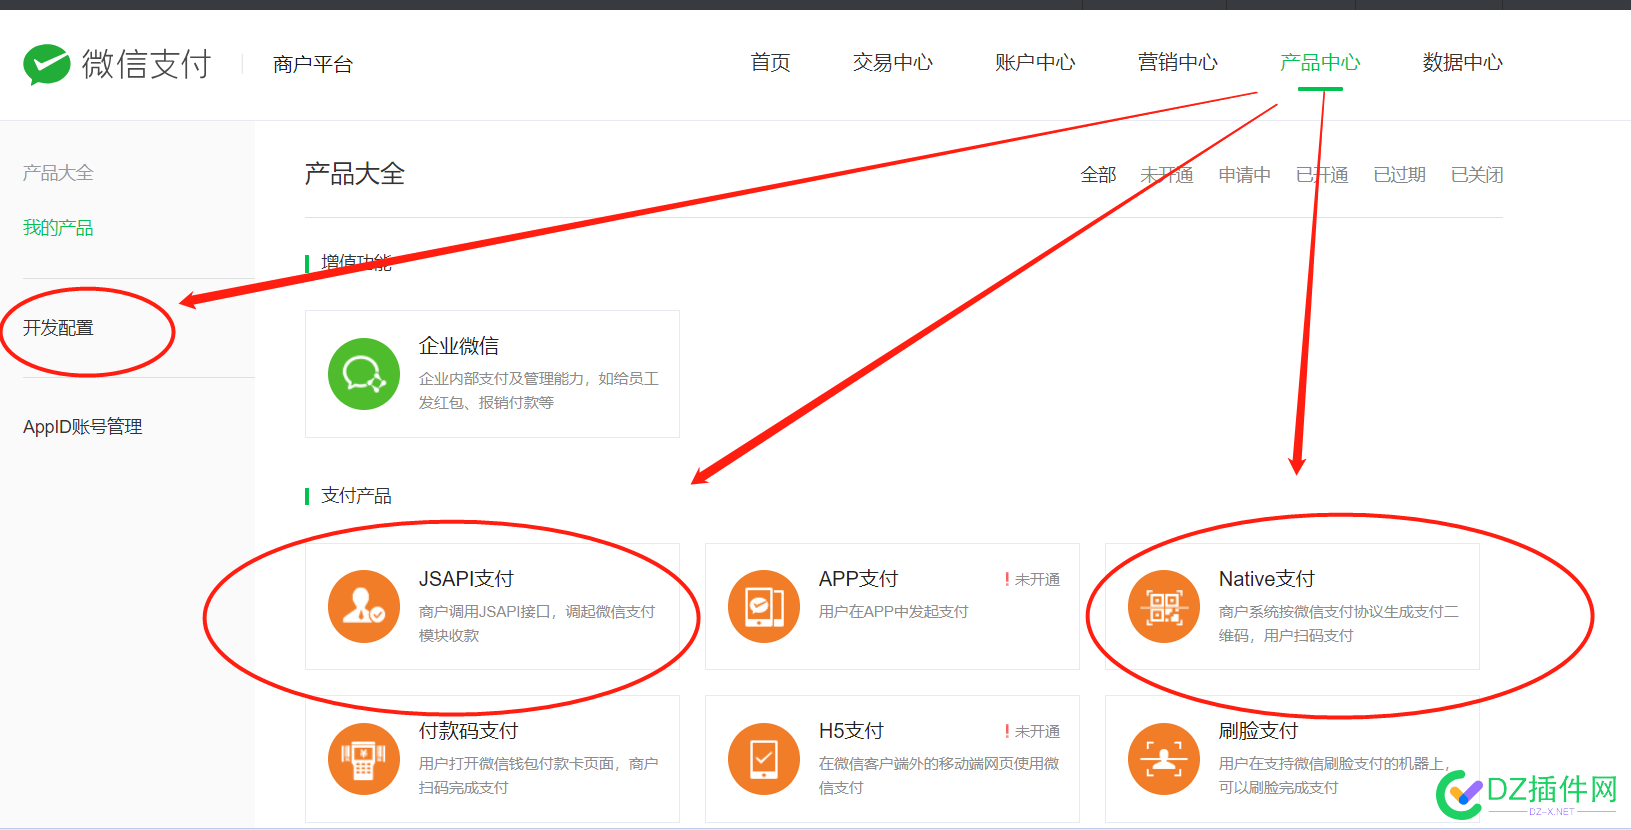Click 付款码支付 description about 扫码完成支付

tap(539, 776)
